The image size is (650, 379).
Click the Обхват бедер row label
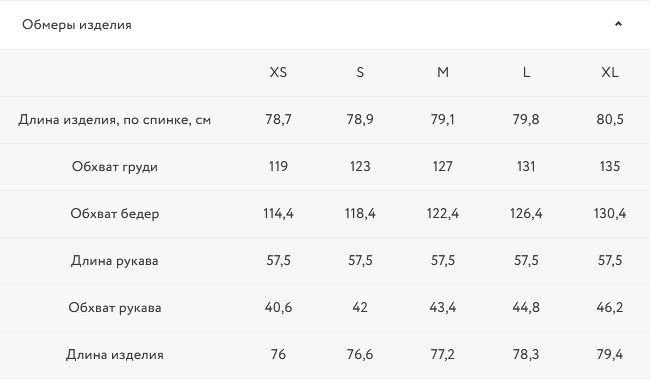[115, 214]
